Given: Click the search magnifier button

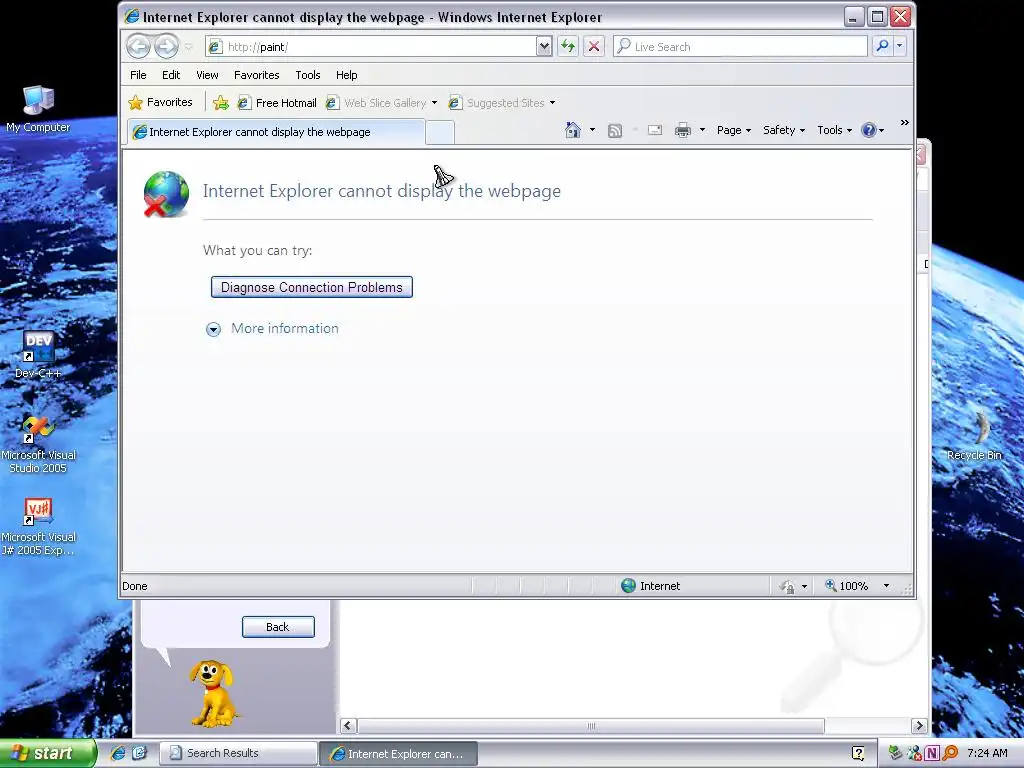Looking at the screenshot, I should point(882,46).
